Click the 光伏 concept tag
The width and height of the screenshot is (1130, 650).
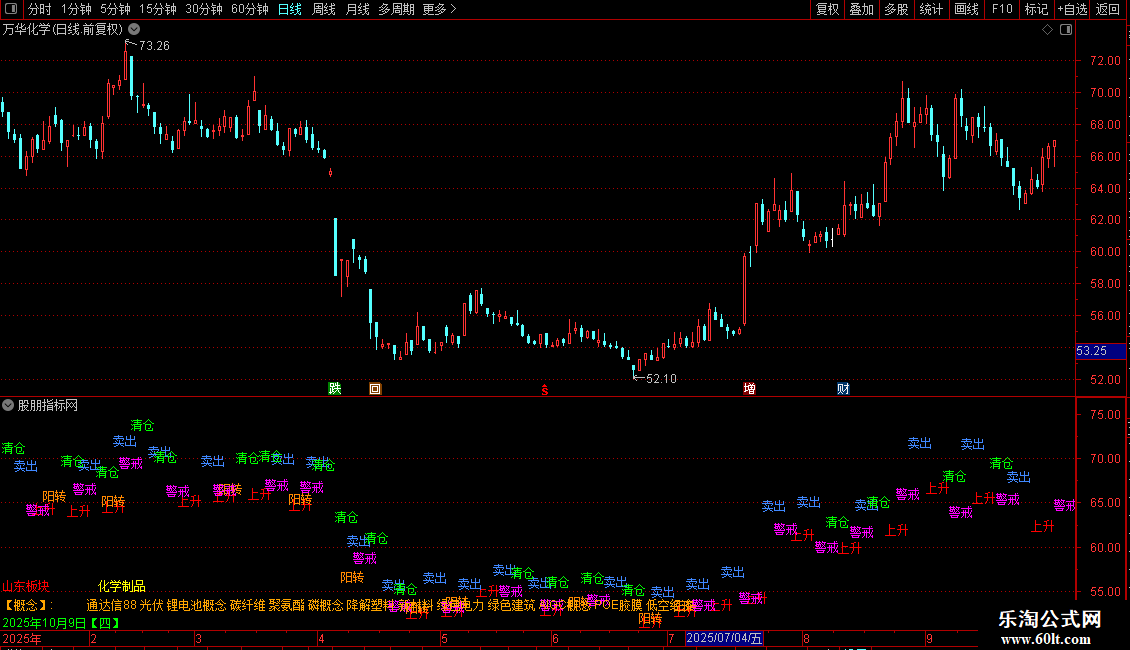click(151, 605)
